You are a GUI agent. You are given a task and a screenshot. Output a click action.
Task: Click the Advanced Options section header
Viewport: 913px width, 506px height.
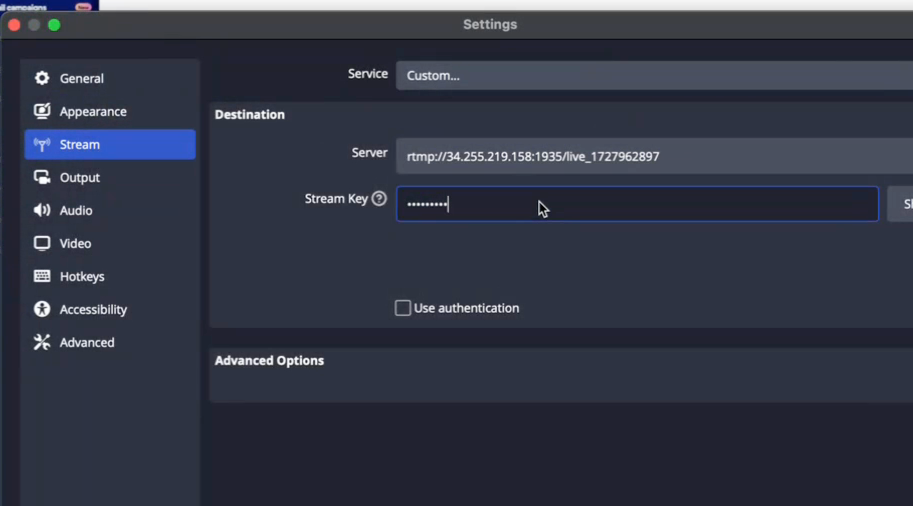pos(270,360)
